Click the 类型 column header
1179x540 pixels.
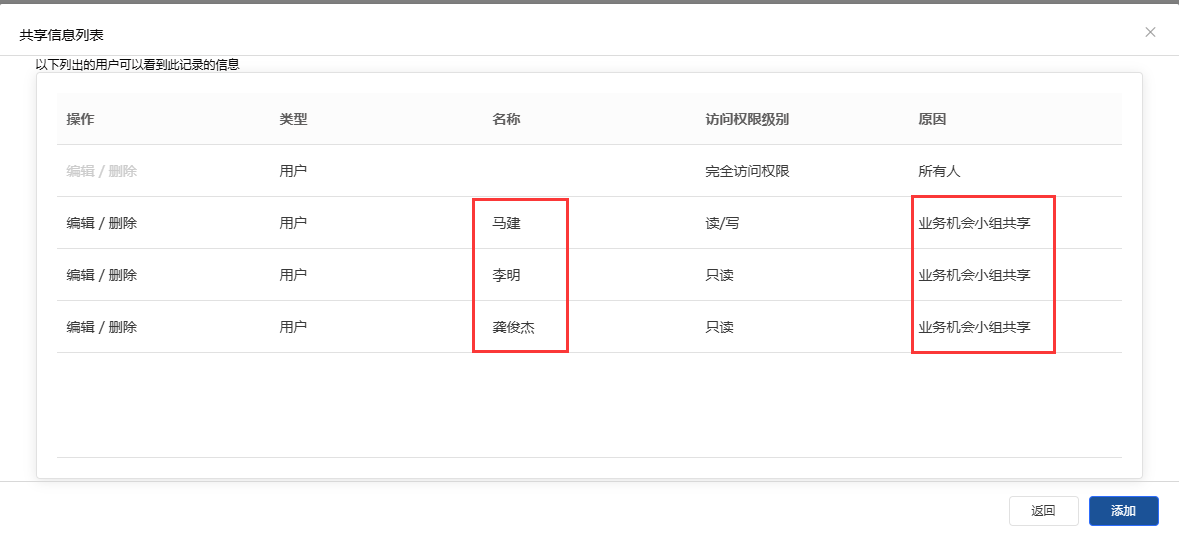point(293,119)
